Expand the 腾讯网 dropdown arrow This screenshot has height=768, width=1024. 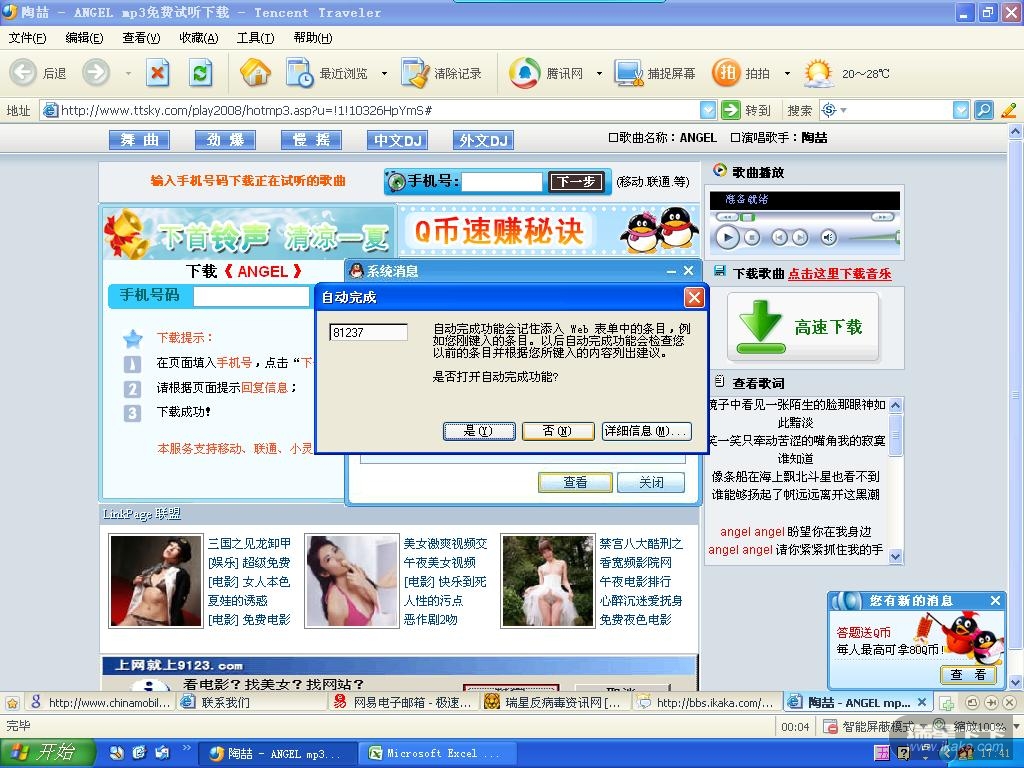pos(599,73)
